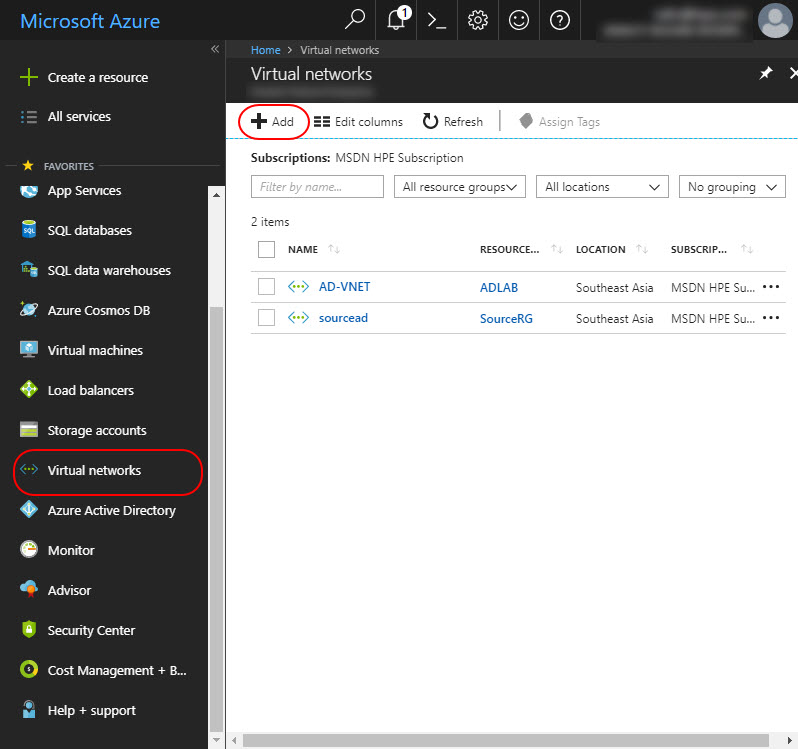Open the All locations dropdown
The height and width of the screenshot is (749, 798).
[x=602, y=187]
